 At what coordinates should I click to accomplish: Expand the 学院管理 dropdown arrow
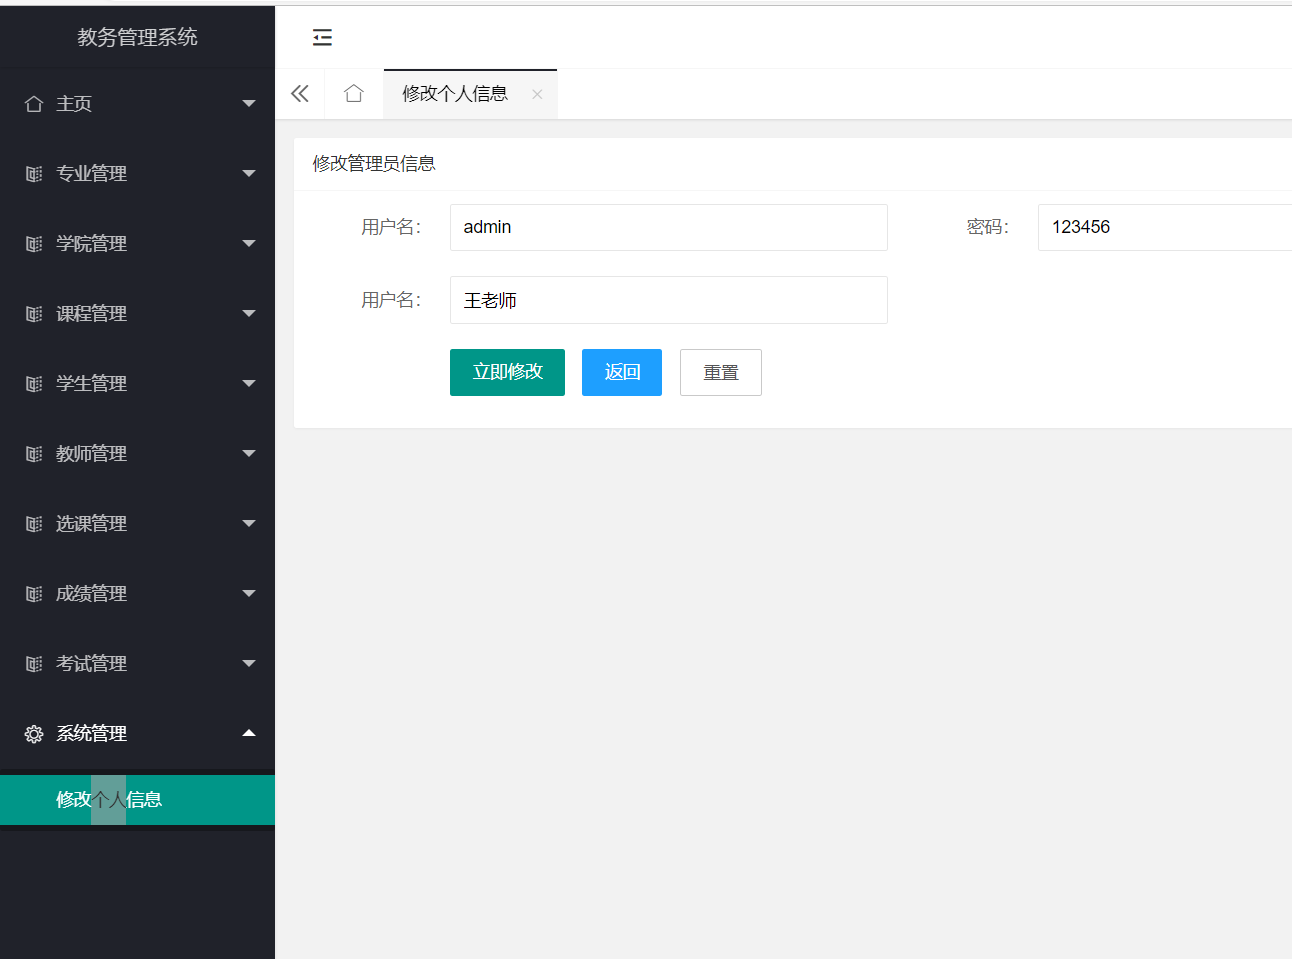(x=249, y=244)
